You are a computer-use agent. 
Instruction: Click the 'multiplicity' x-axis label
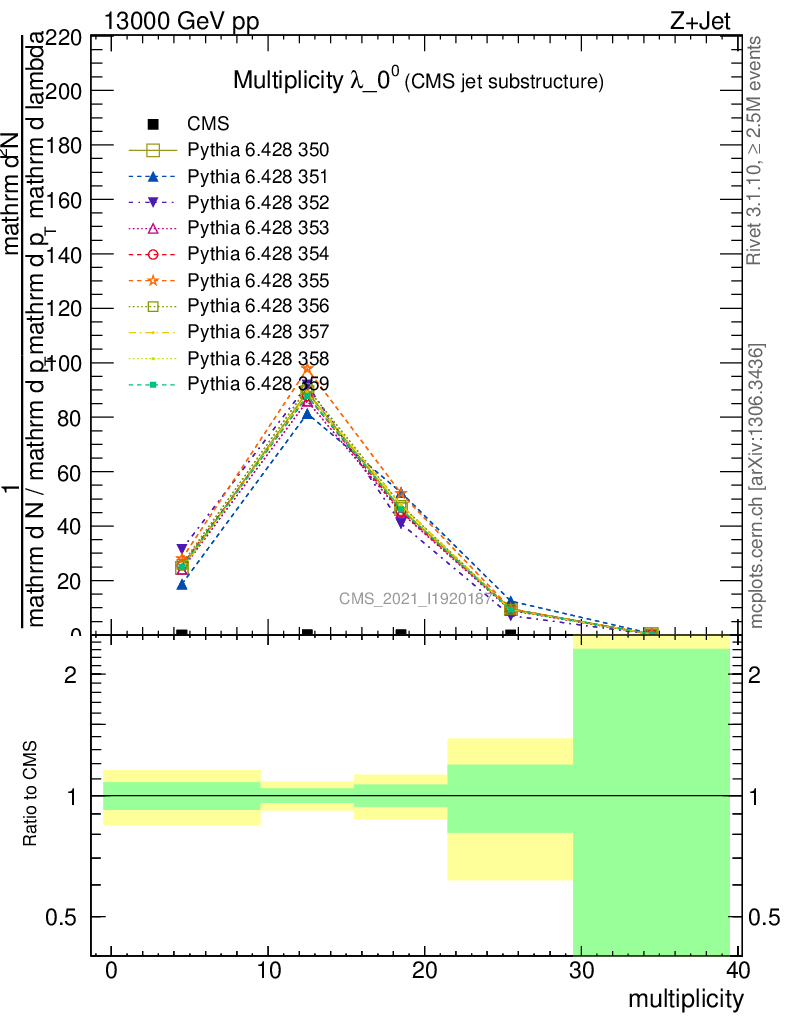click(685, 999)
